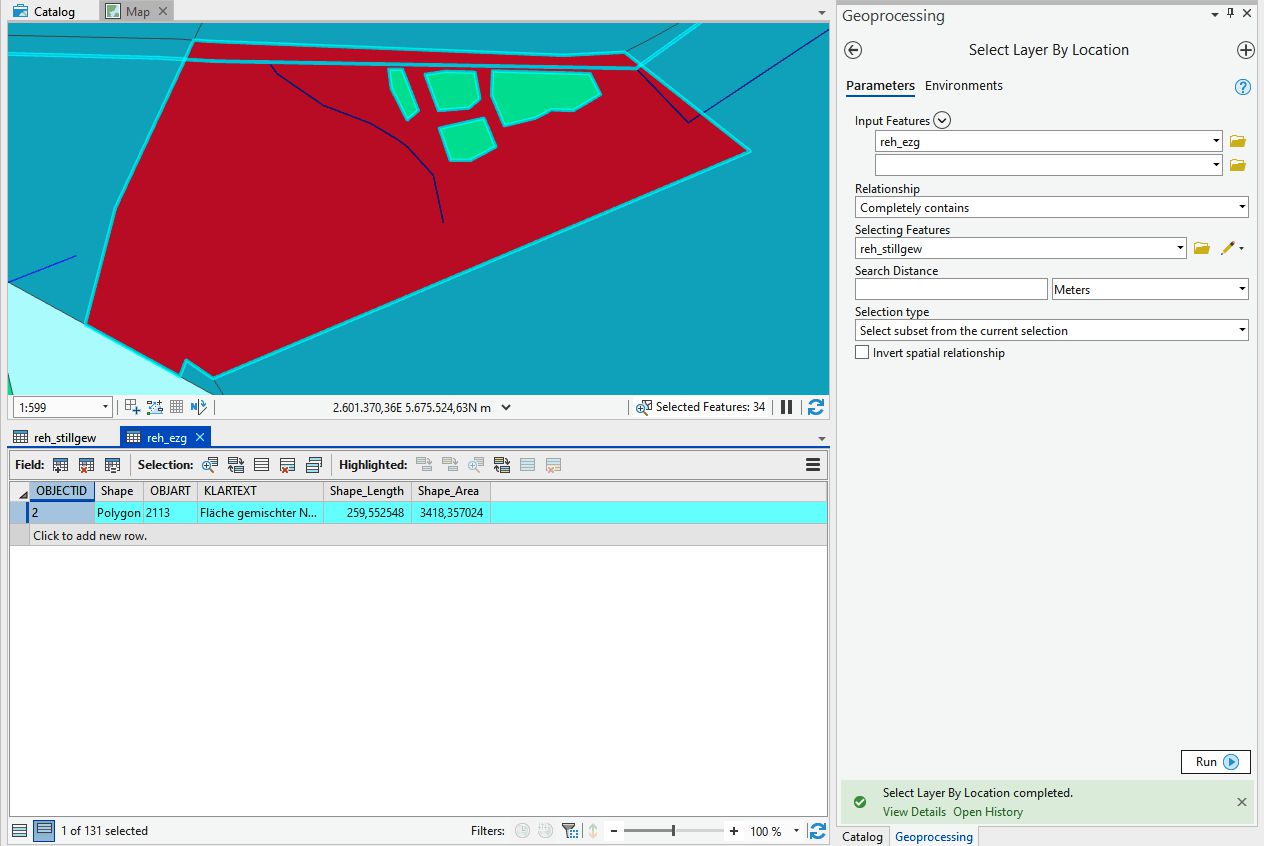Image resolution: width=1264 pixels, height=846 pixels.
Task: Click Shape_Area column header
Action: pos(449,491)
